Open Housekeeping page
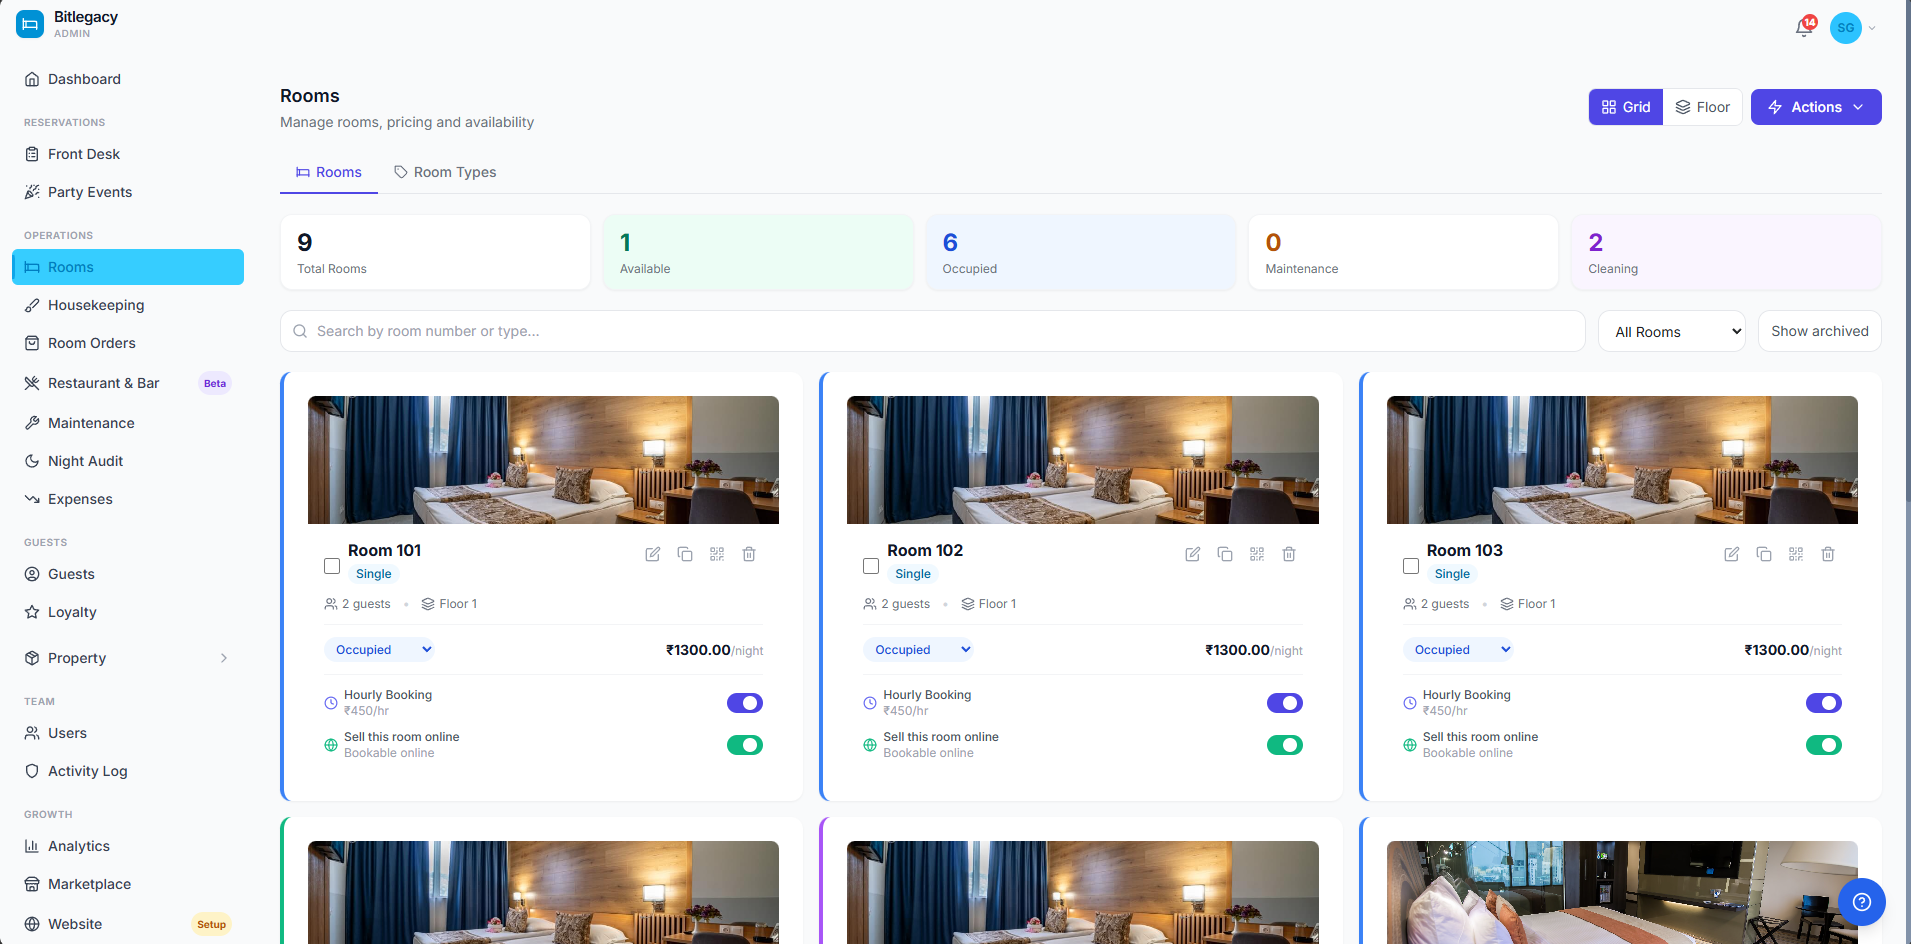 point(128,305)
